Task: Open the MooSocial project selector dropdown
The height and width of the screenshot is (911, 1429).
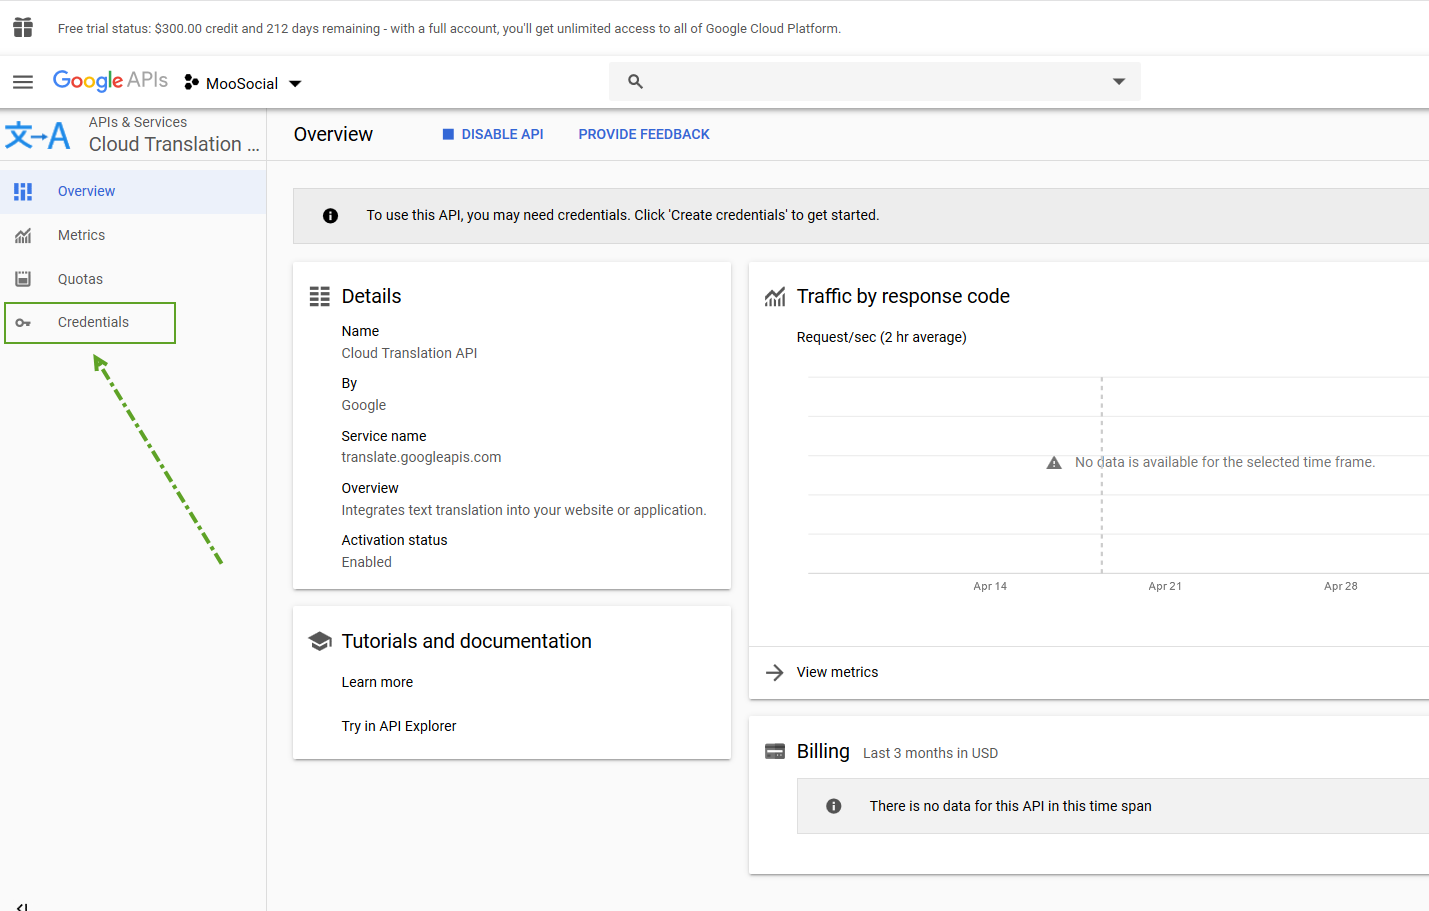Action: 243,83
